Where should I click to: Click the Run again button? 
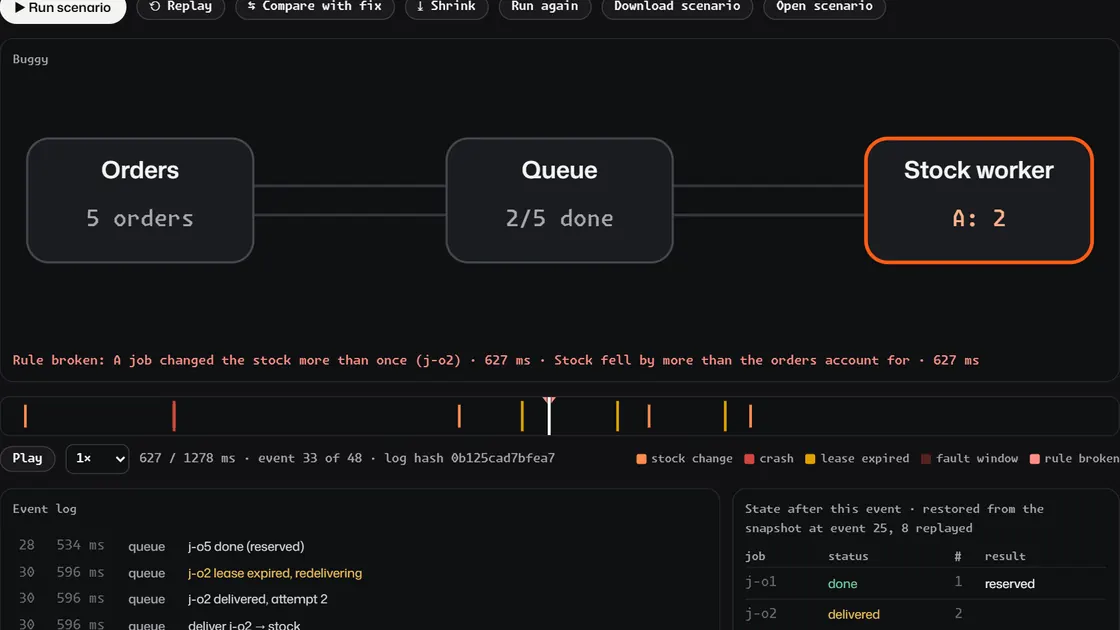click(544, 7)
